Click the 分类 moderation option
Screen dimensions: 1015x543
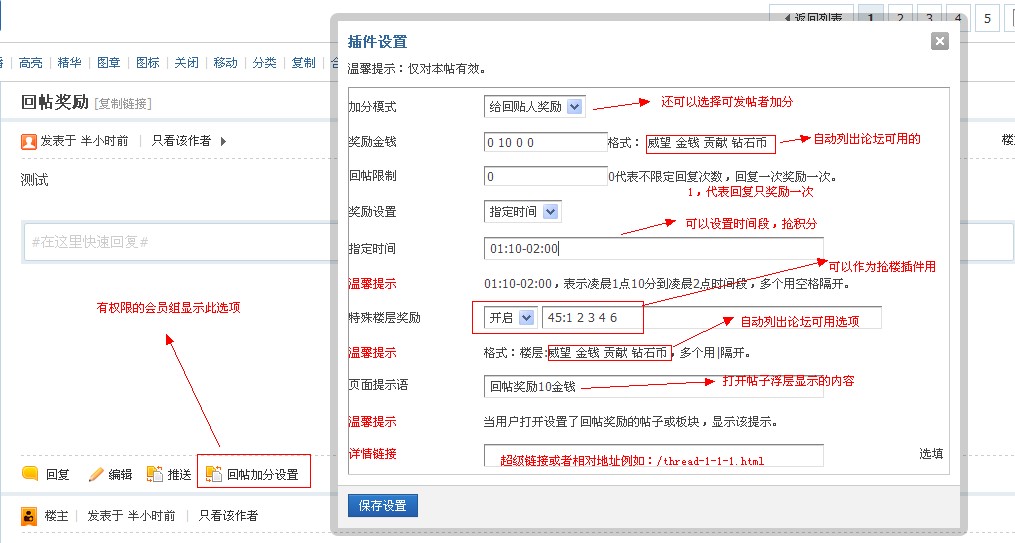264,63
